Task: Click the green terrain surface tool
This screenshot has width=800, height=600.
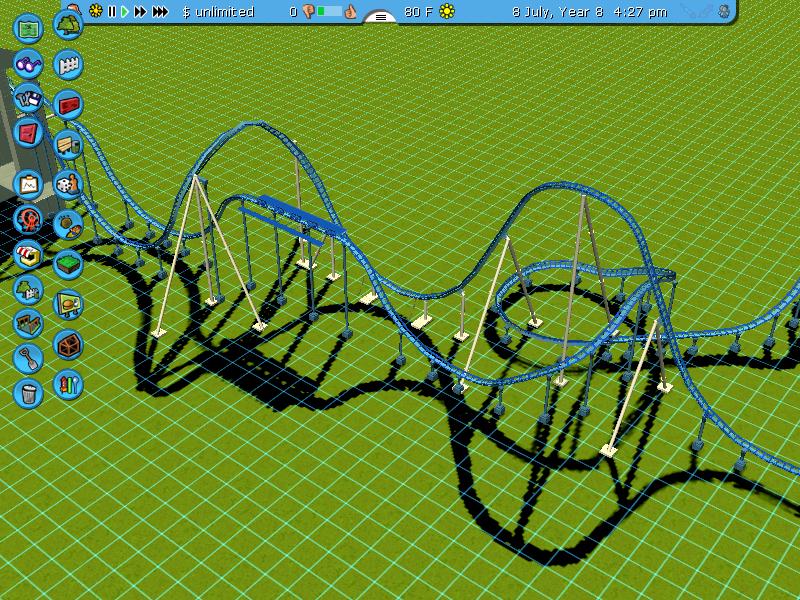Action: [68, 264]
